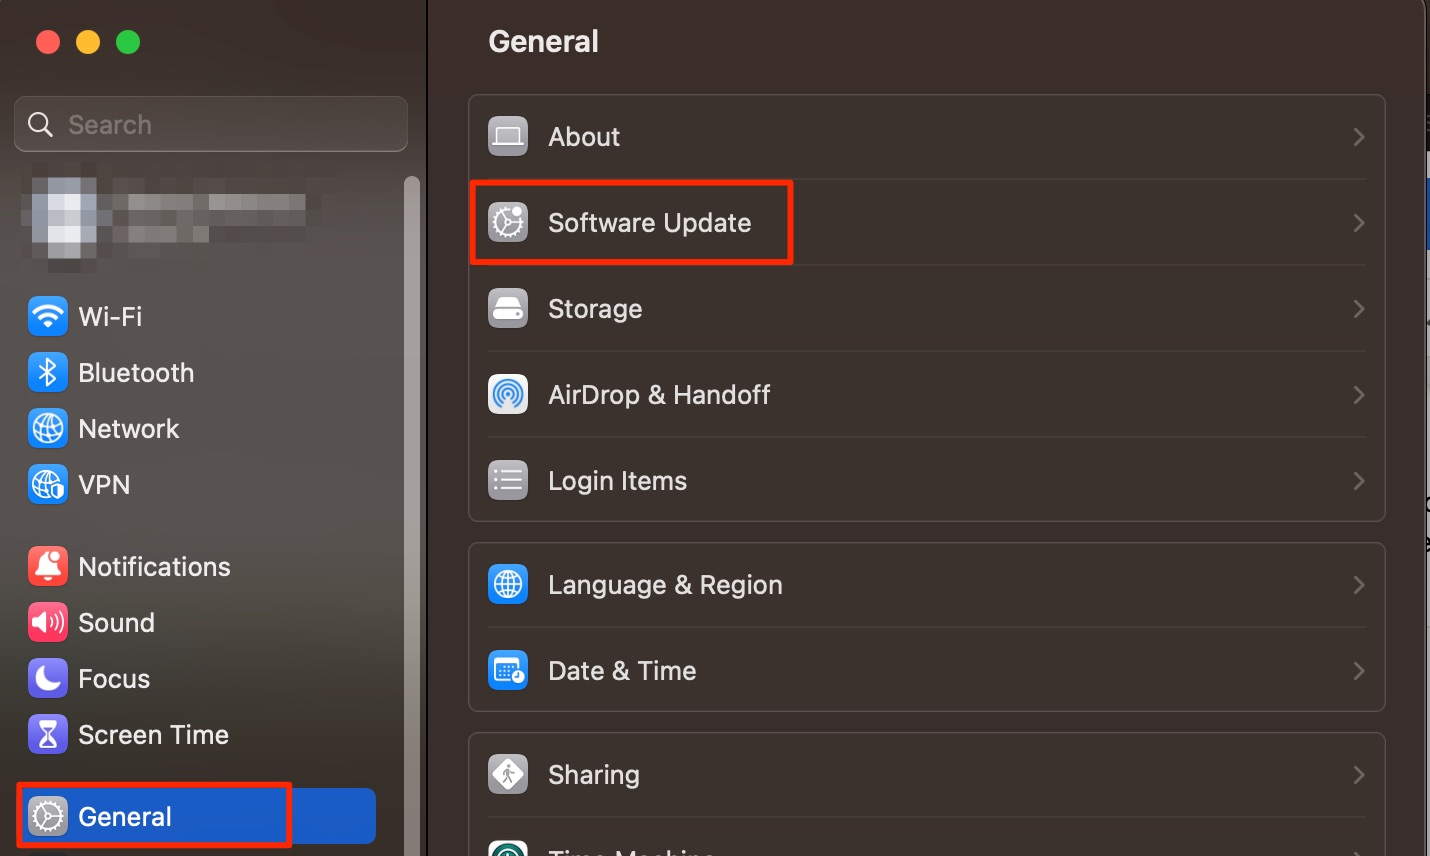
Task: Minimize the System Settings window
Action: tap(88, 42)
